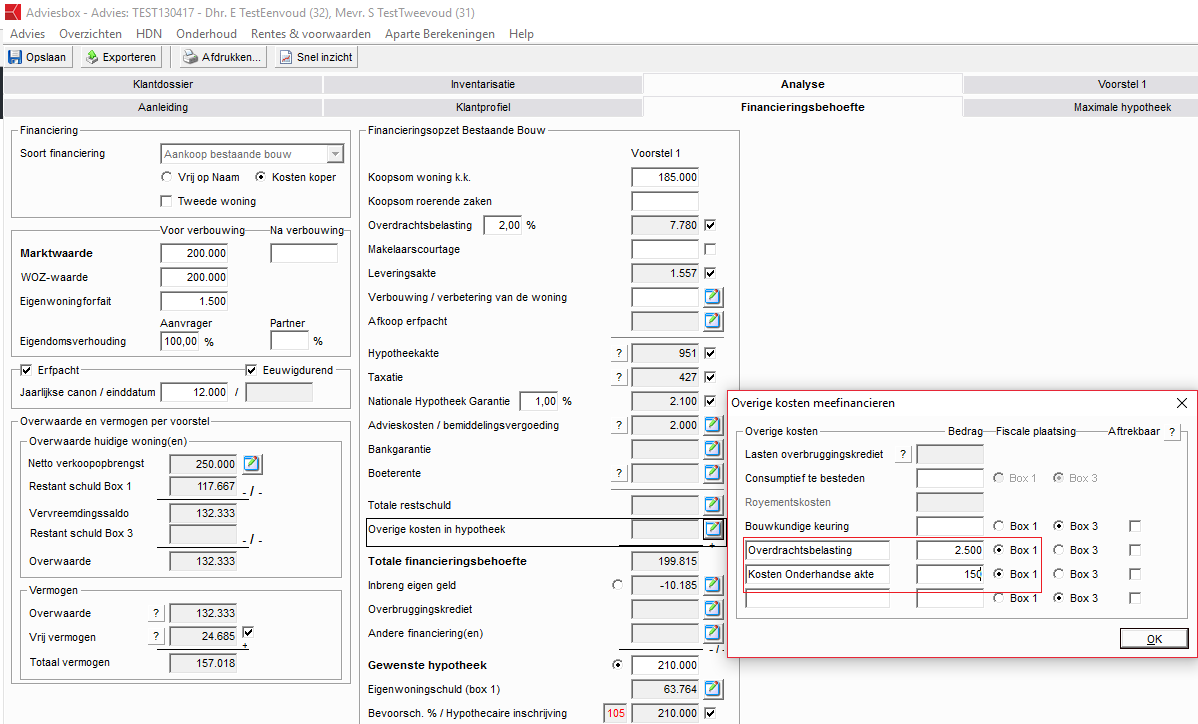The image size is (1198, 724).
Task: Click the help icon beside Hypotheekakte
Action: [619, 353]
